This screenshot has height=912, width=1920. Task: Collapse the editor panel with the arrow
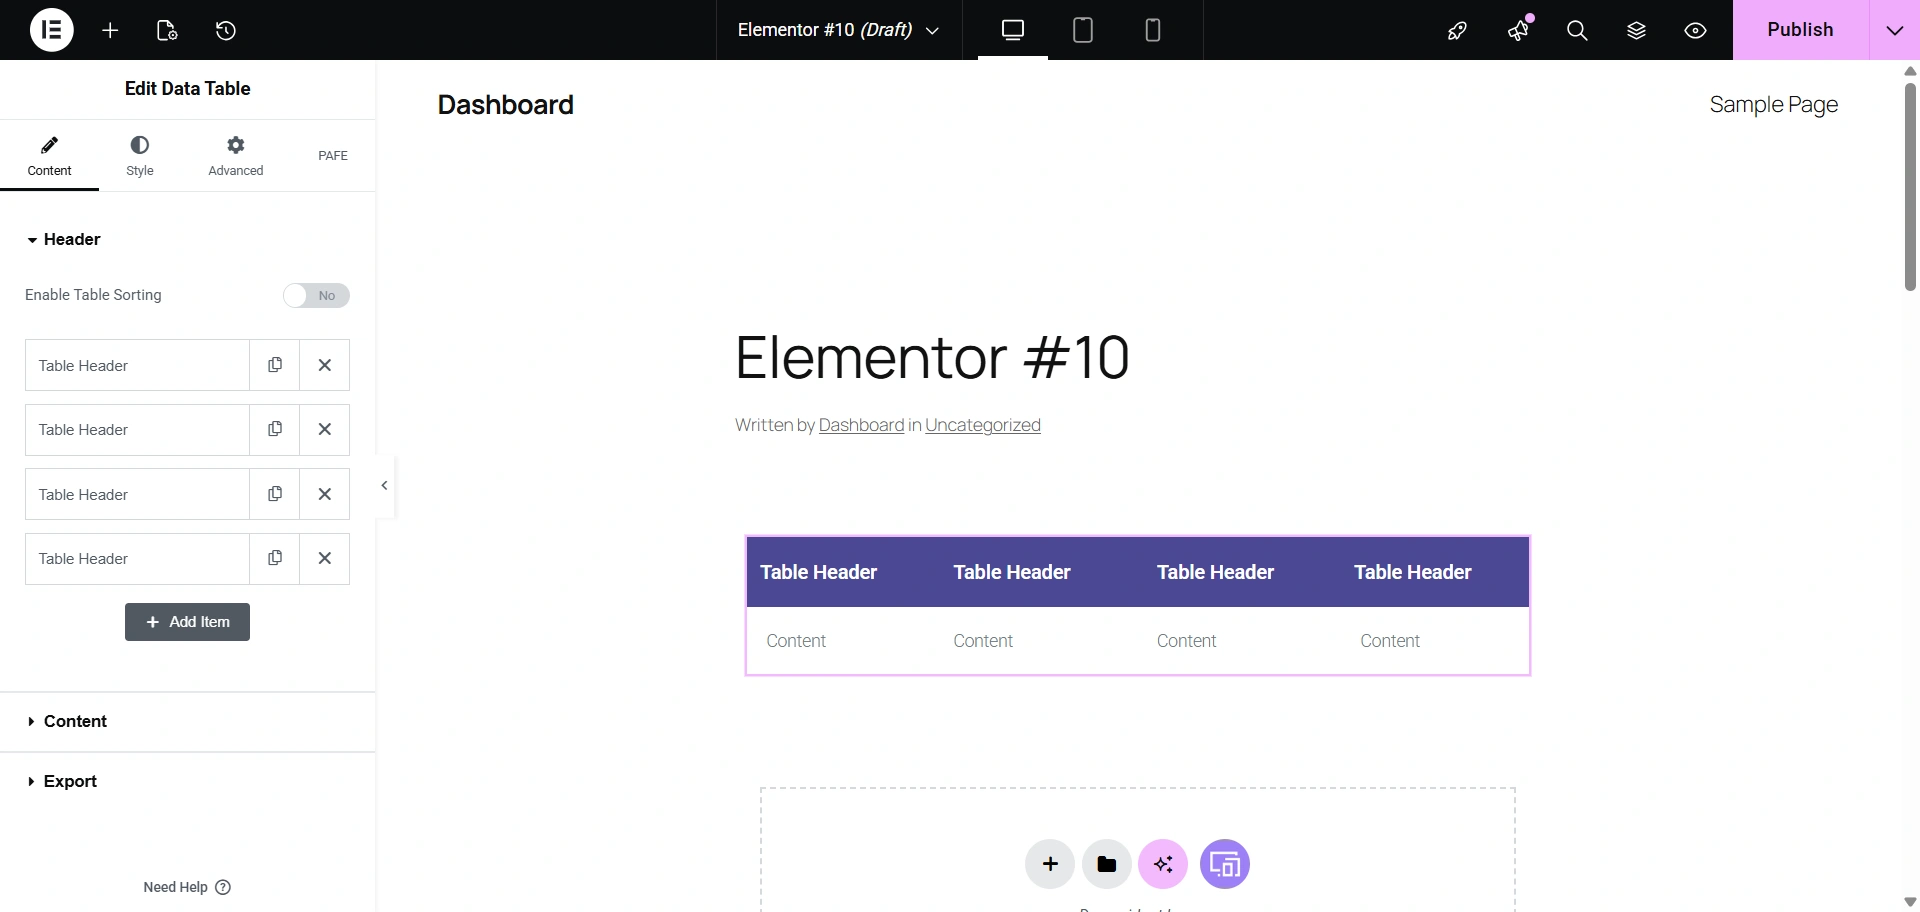(x=385, y=486)
